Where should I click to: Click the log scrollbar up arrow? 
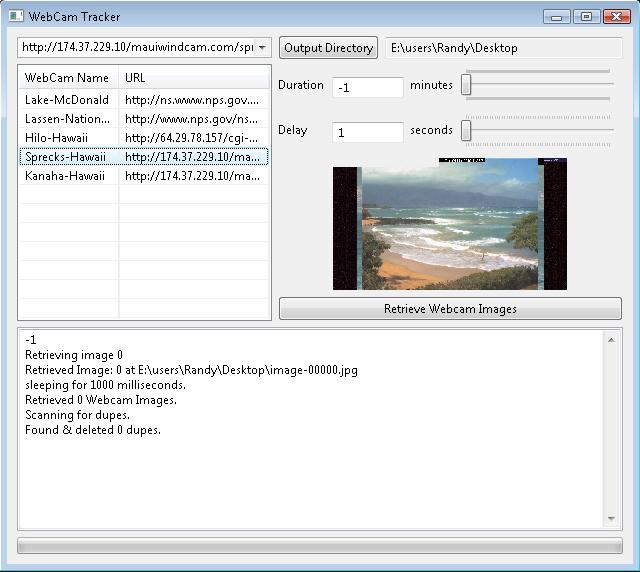(612, 340)
